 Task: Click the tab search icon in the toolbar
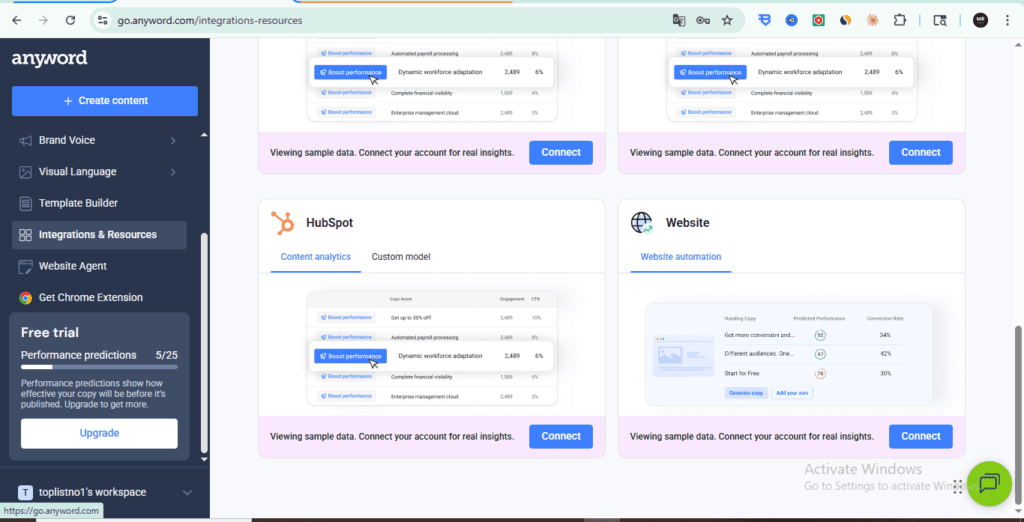click(x=940, y=20)
